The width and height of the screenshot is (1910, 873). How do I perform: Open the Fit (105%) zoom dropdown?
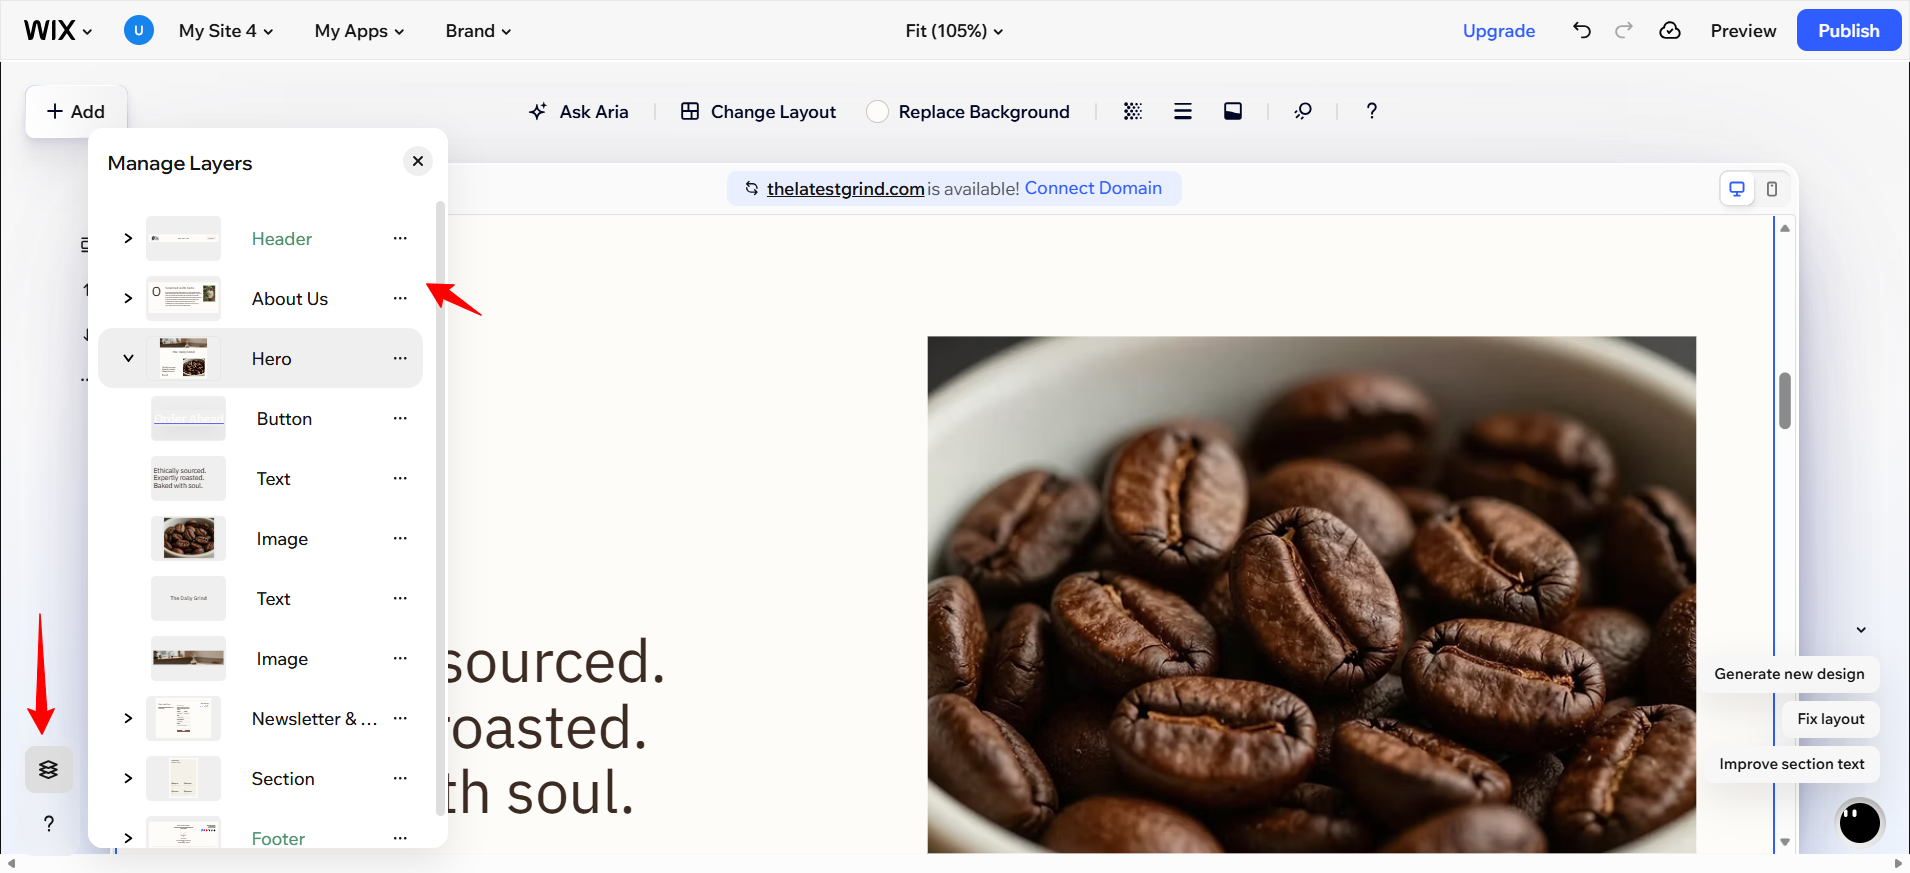click(954, 31)
